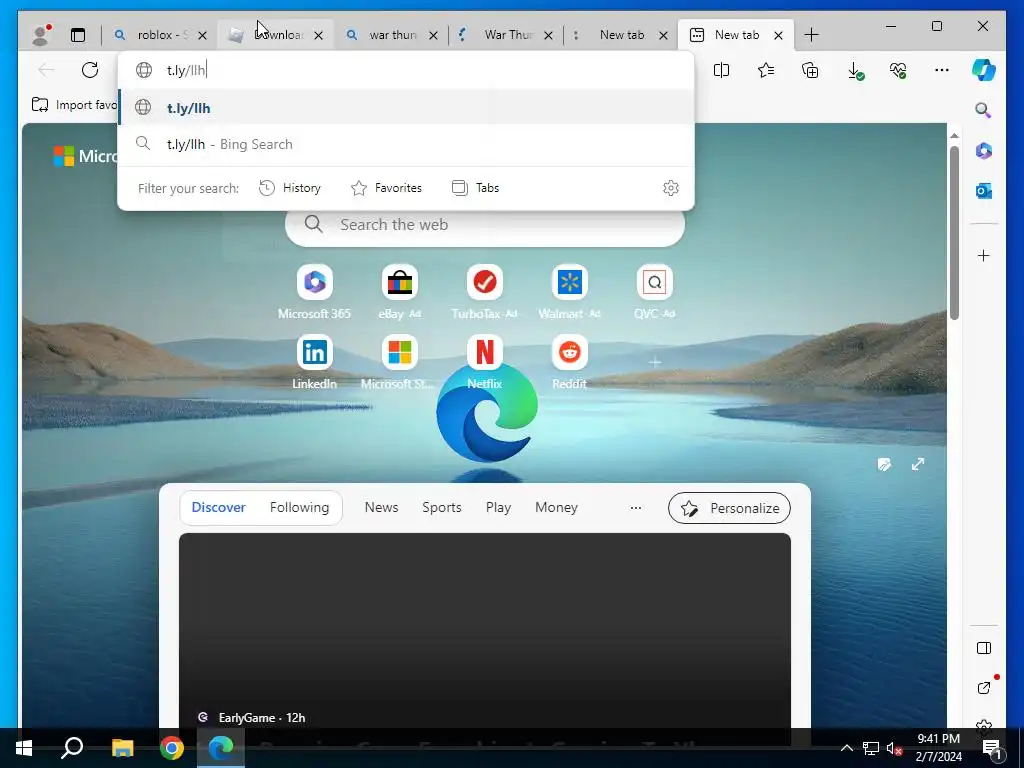This screenshot has width=1024, height=768.
Task: Open Windows Start menu
Action: [24, 748]
